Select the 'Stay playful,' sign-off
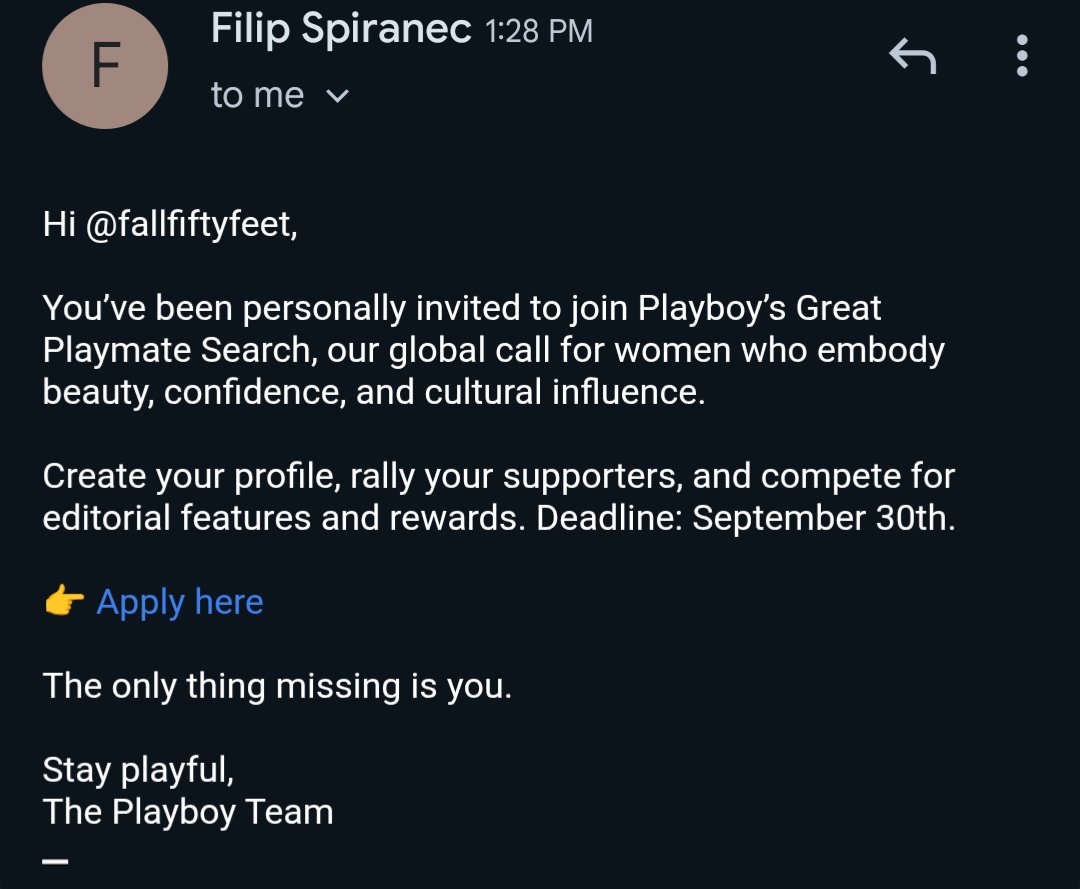This screenshot has height=889, width=1080. tap(138, 770)
